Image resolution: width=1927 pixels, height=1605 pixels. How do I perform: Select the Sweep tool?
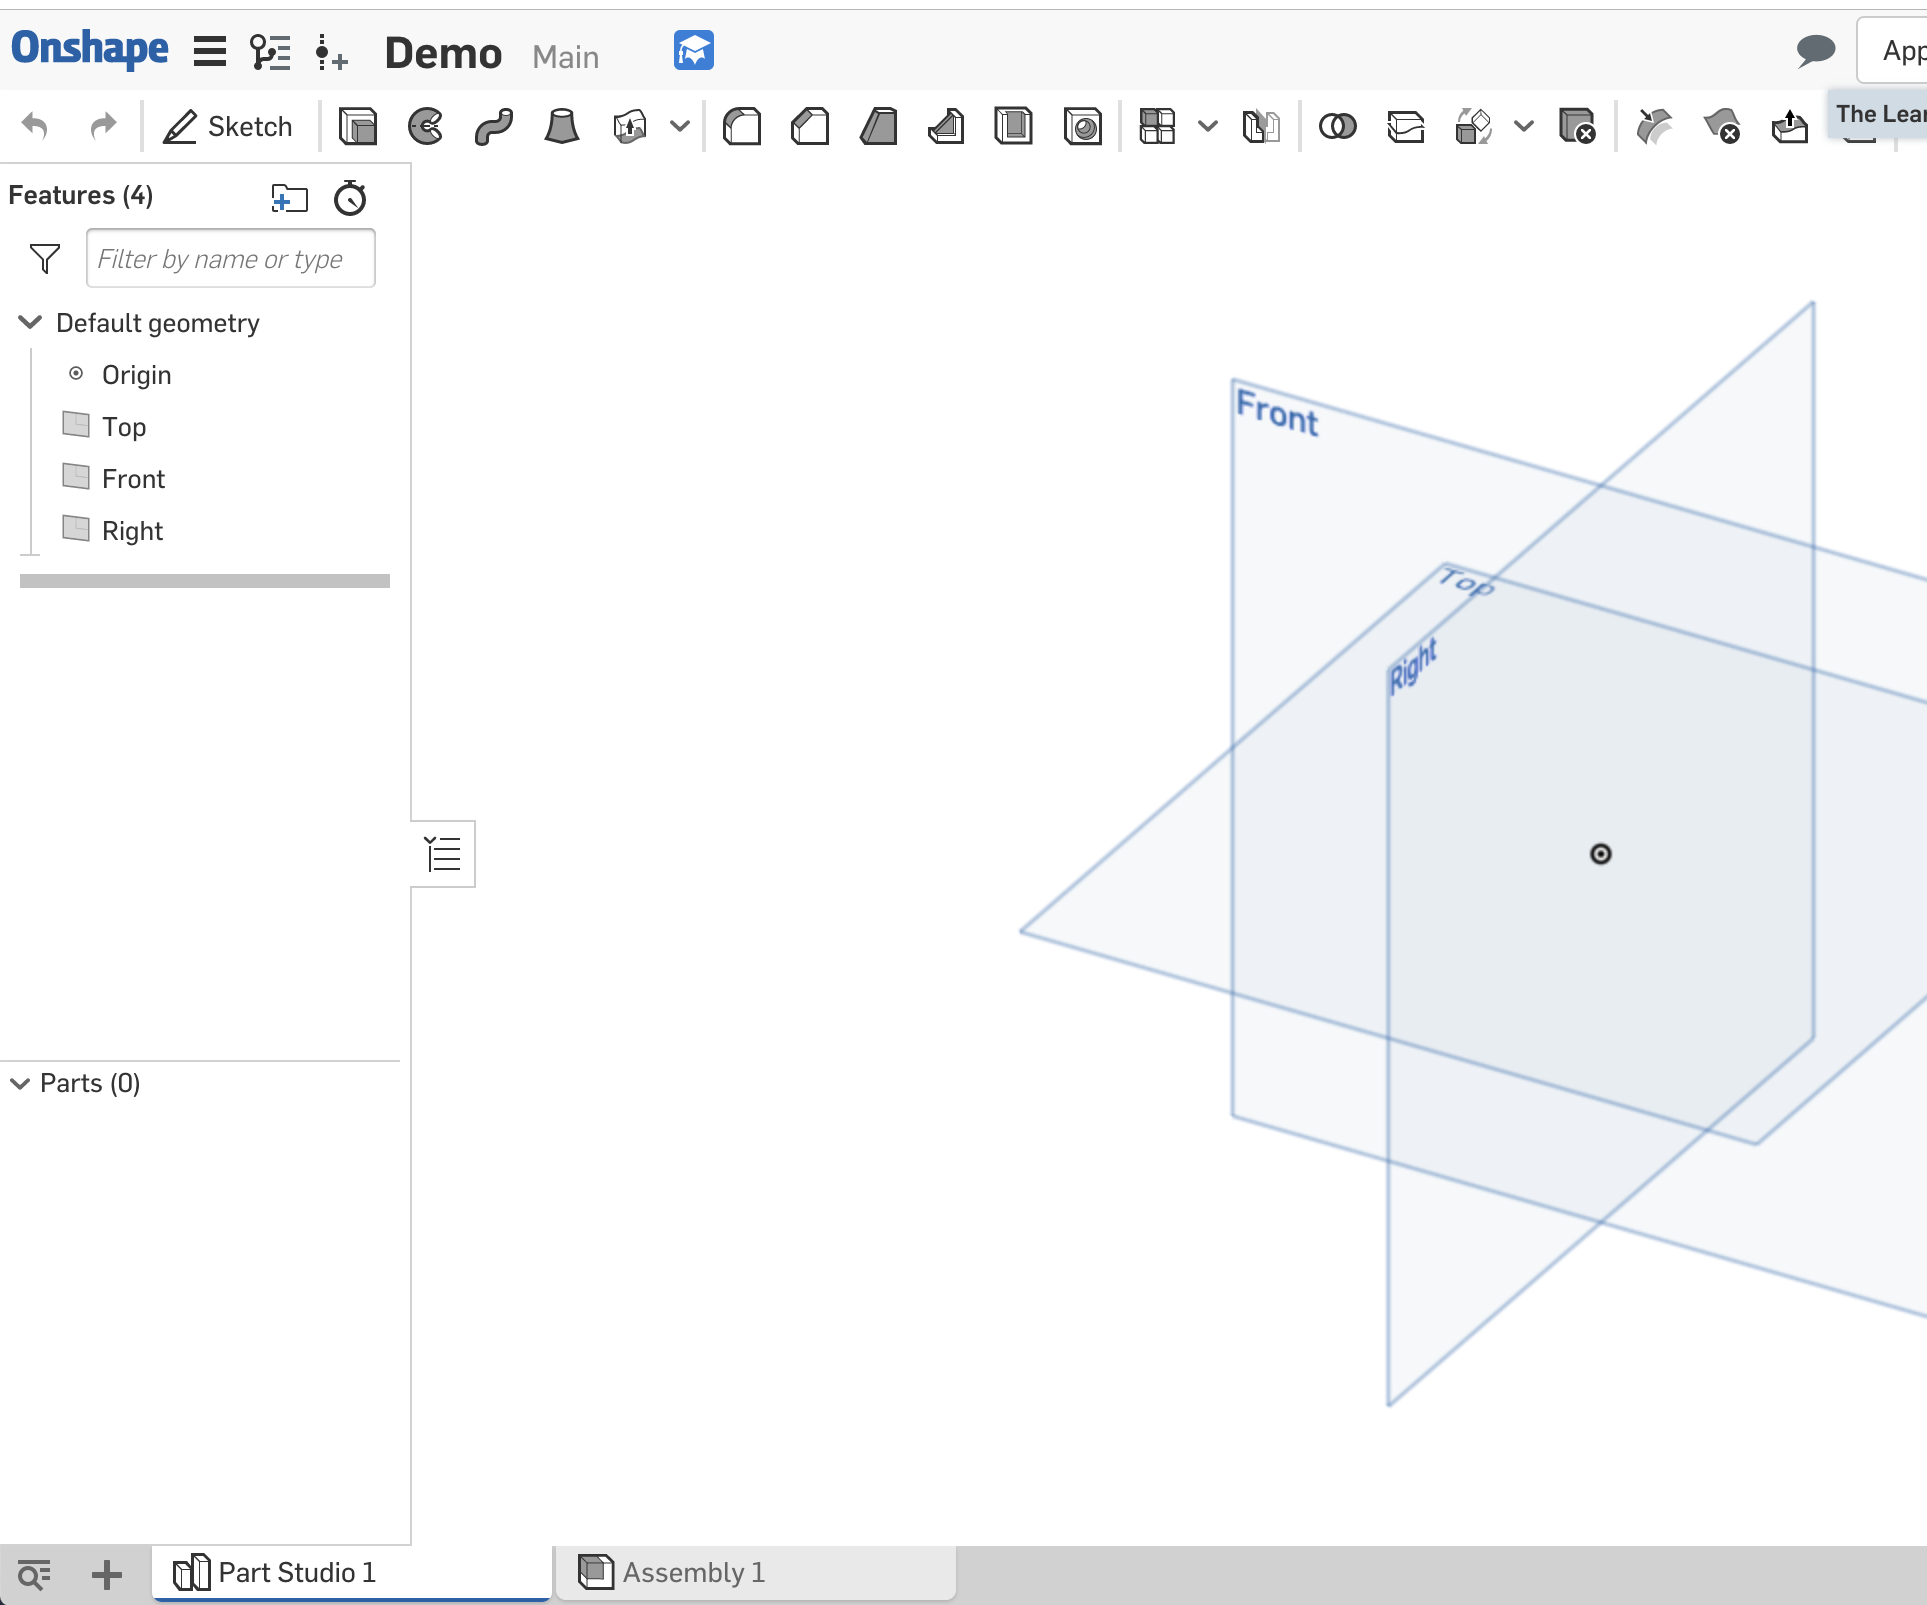coord(493,126)
